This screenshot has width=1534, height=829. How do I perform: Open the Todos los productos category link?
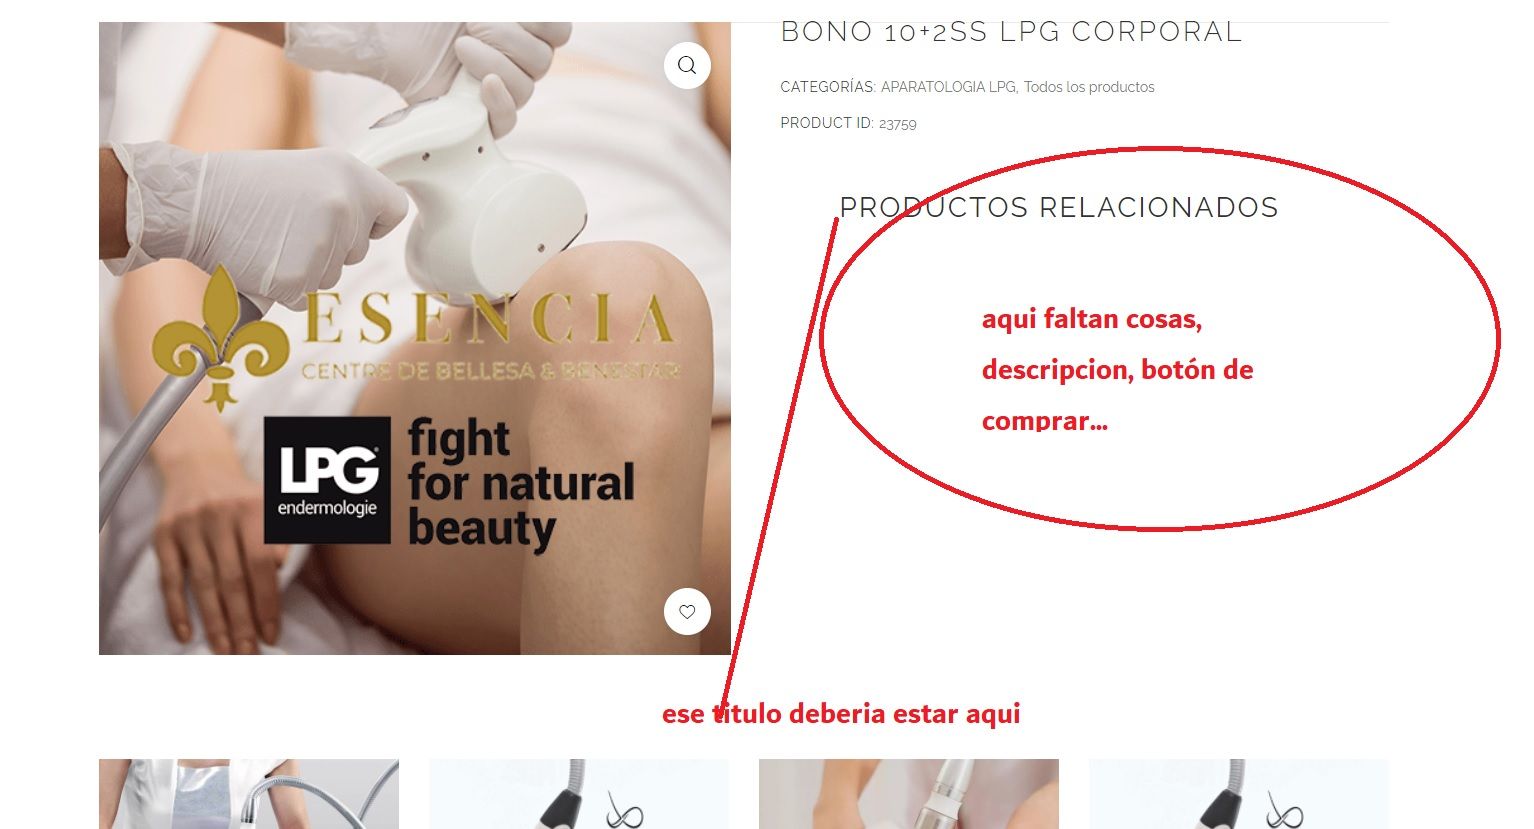(1089, 87)
